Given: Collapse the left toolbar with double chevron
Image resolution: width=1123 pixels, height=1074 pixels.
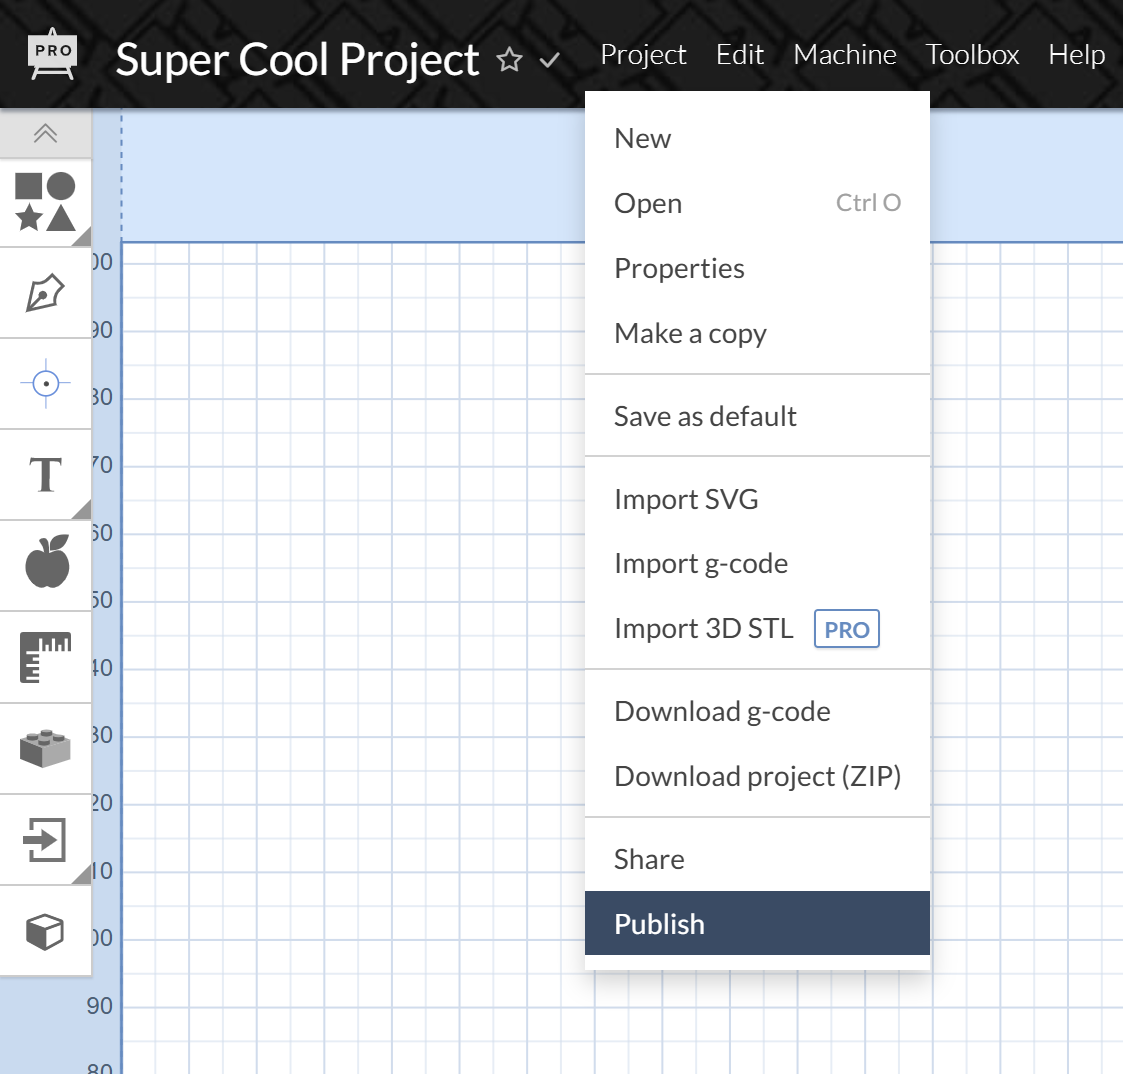Looking at the screenshot, I should click(x=45, y=134).
